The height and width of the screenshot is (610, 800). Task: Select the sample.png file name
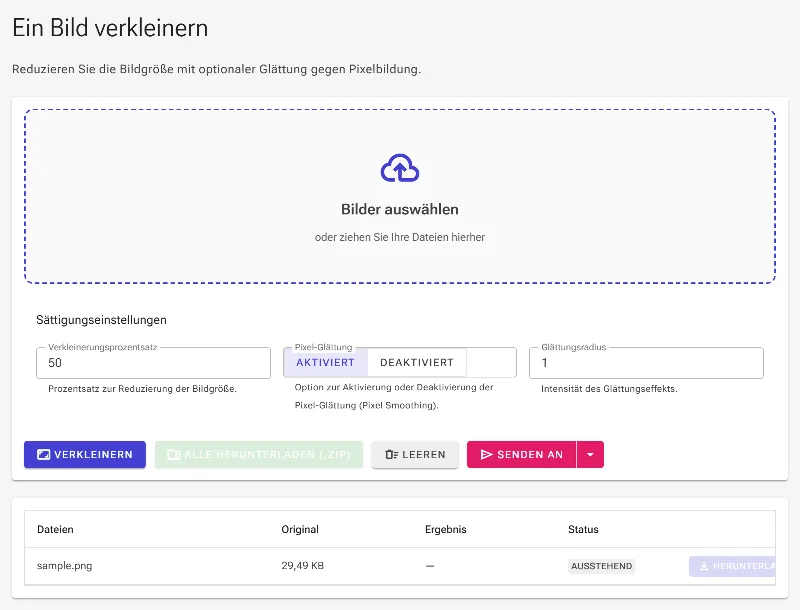65,566
